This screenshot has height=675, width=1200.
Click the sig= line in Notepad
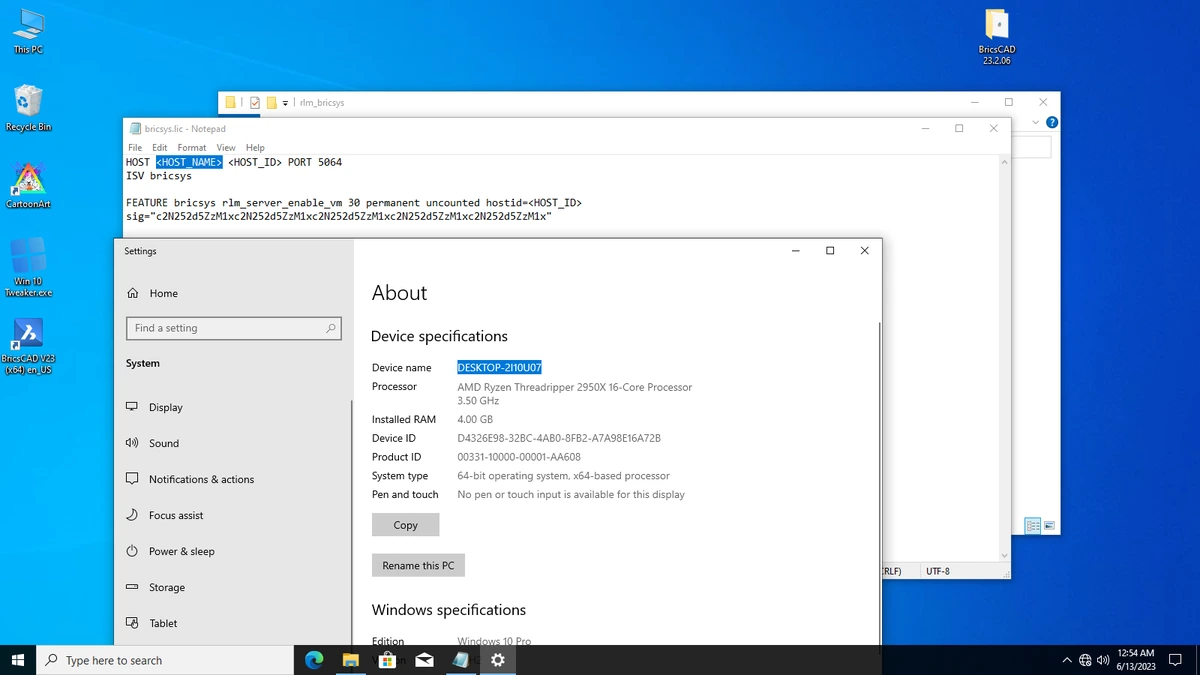339,216
